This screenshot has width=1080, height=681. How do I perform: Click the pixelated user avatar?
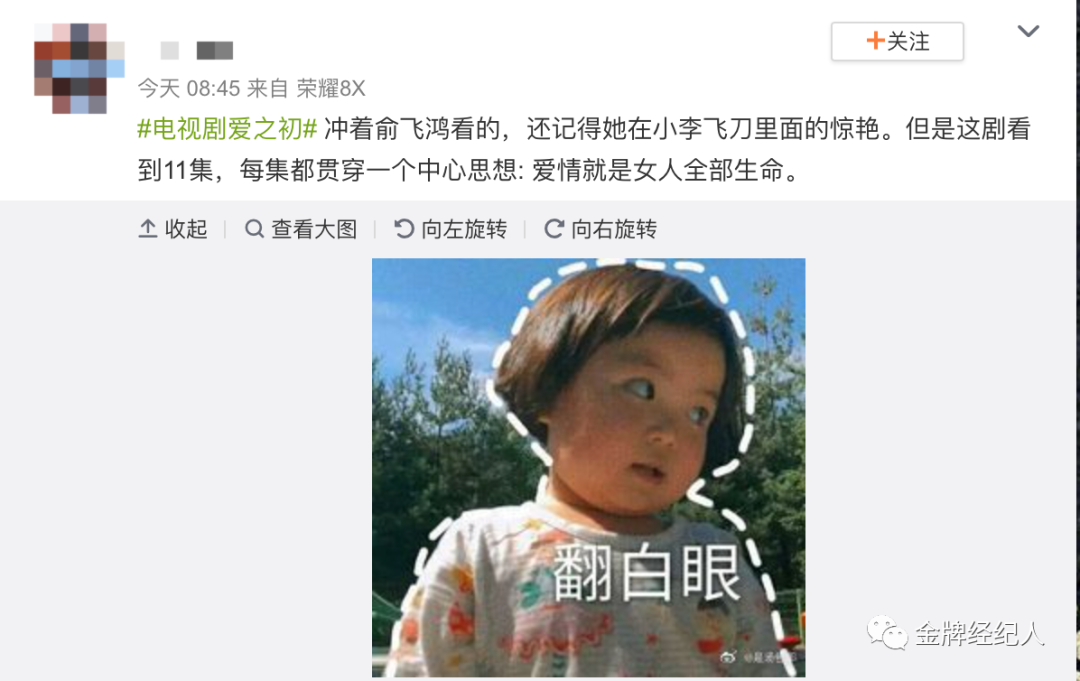(x=79, y=68)
